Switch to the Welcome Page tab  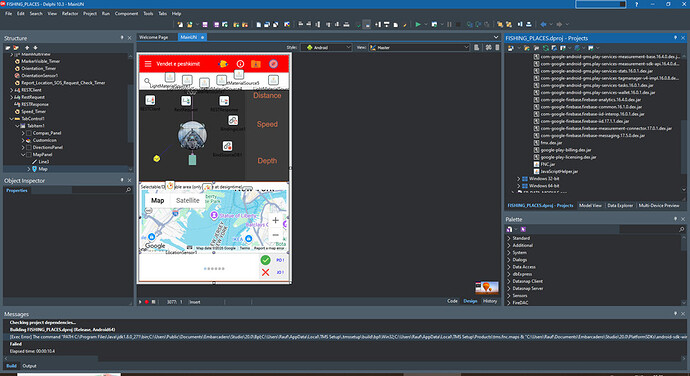click(154, 37)
